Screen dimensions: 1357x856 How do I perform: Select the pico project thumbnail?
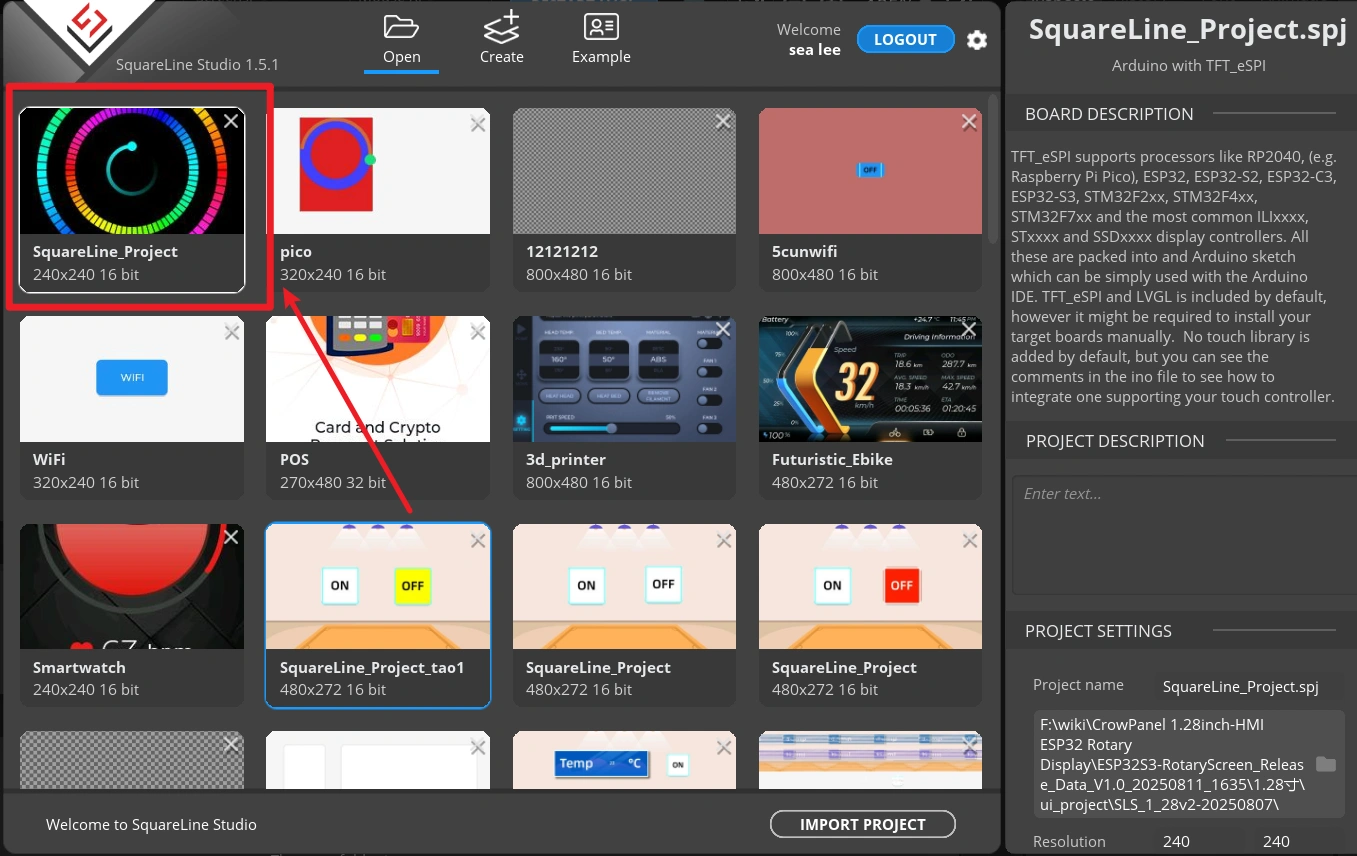(378, 171)
